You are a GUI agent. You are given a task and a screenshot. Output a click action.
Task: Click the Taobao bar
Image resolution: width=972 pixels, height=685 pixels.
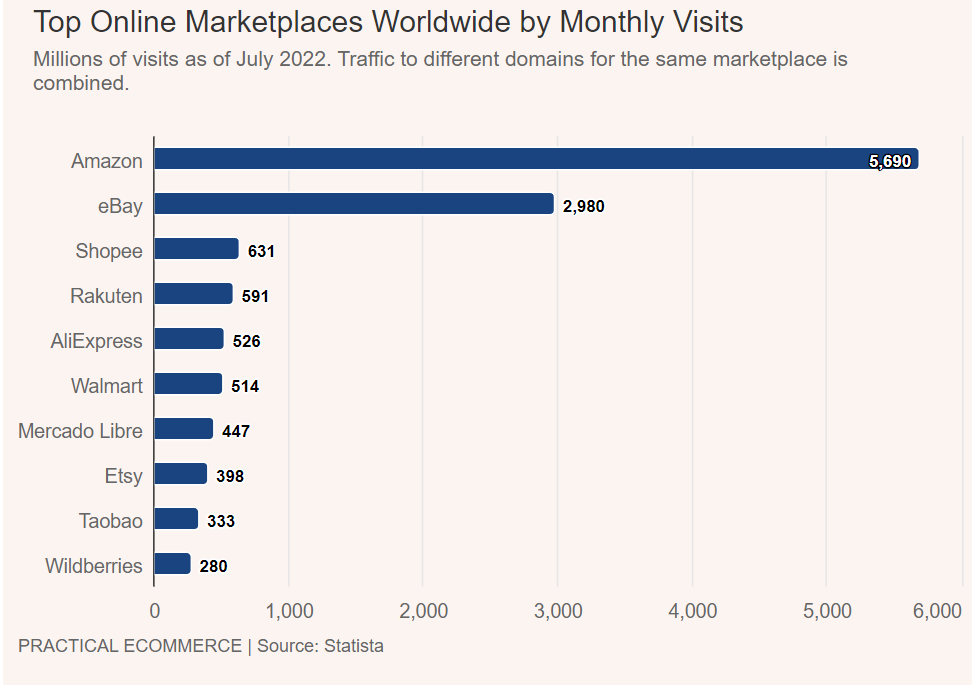click(x=176, y=518)
